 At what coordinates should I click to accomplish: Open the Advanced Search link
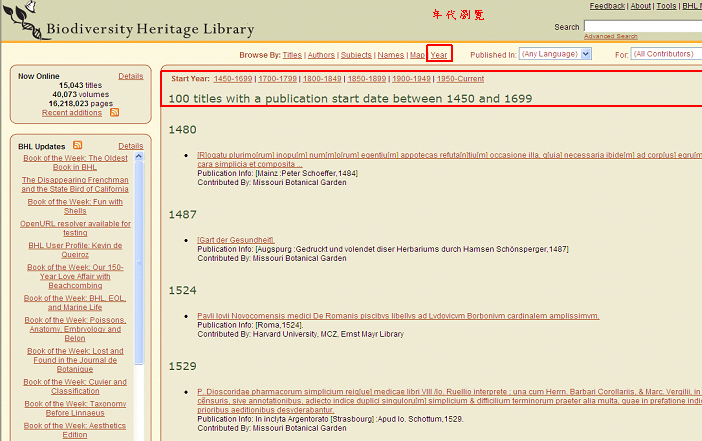tap(611, 36)
